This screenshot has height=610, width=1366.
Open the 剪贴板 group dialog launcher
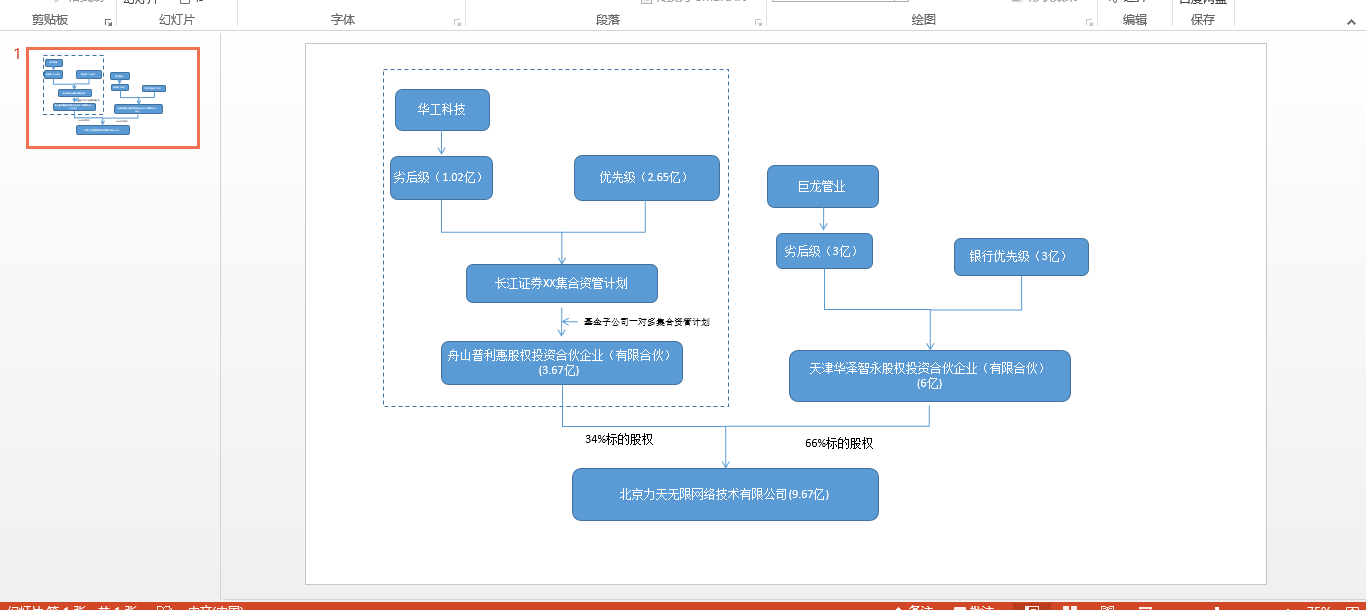(x=109, y=21)
